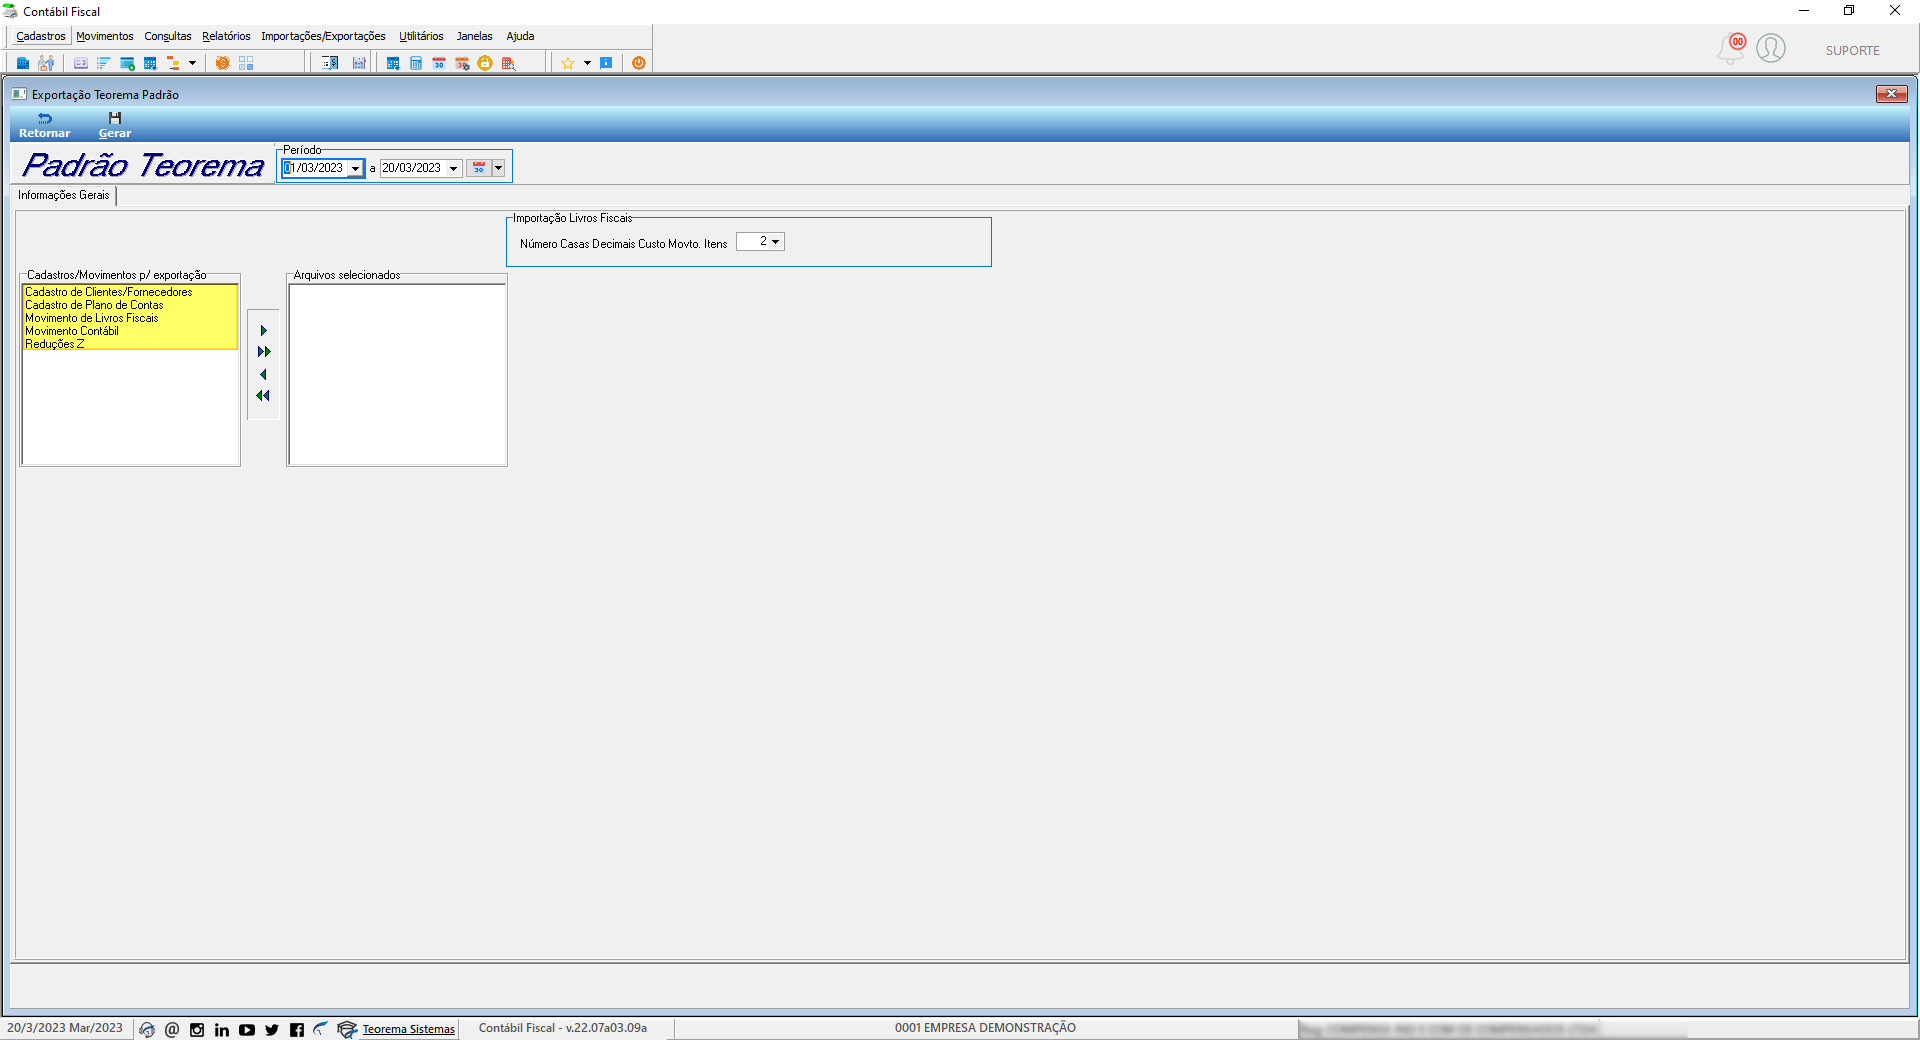Open the LinkedIn status bar icon
The image size is (1920, 1040).
pos(222,1029)
